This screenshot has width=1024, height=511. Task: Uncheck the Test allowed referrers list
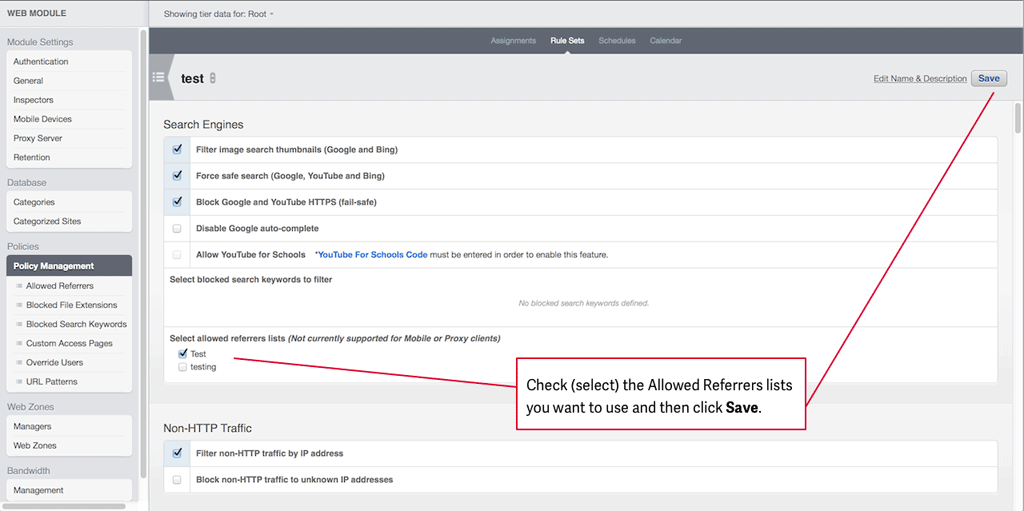pos(183,354)
